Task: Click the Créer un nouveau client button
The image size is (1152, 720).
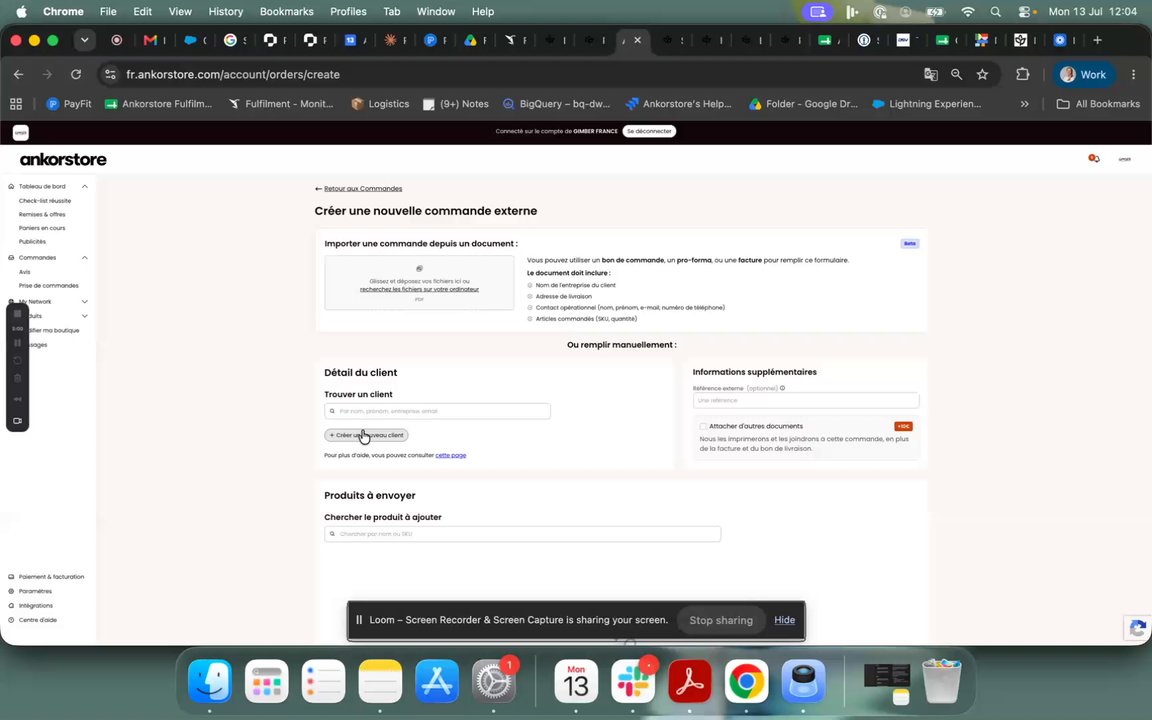Action: click(x=366, y=435)
